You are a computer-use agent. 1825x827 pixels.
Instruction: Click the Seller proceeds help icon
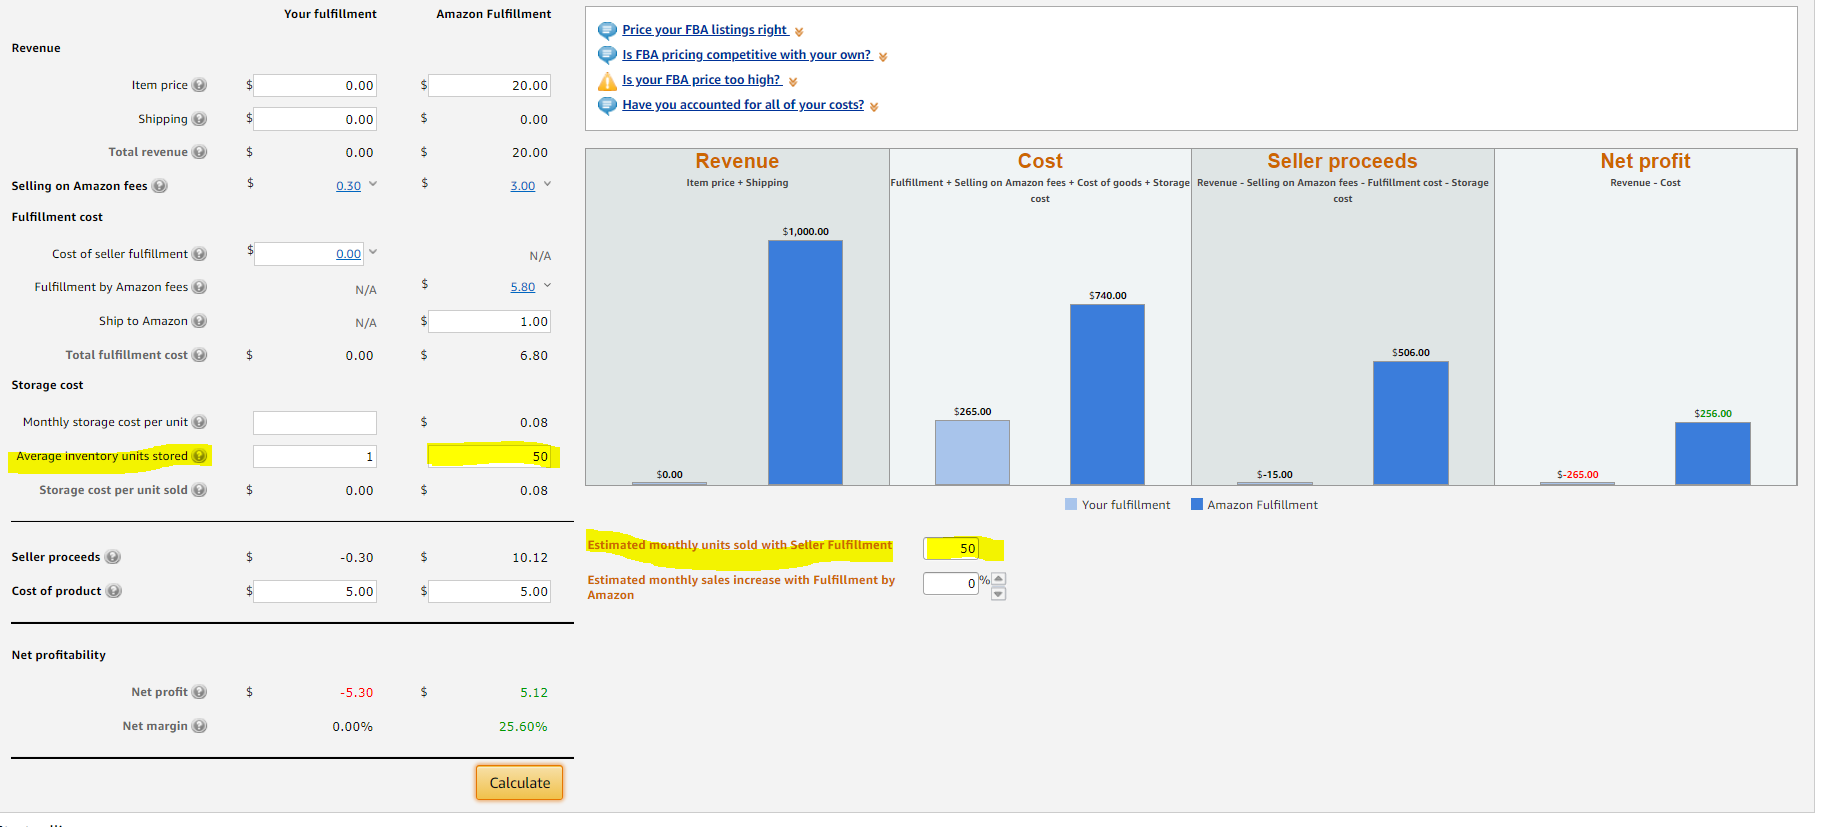[113, 557]
